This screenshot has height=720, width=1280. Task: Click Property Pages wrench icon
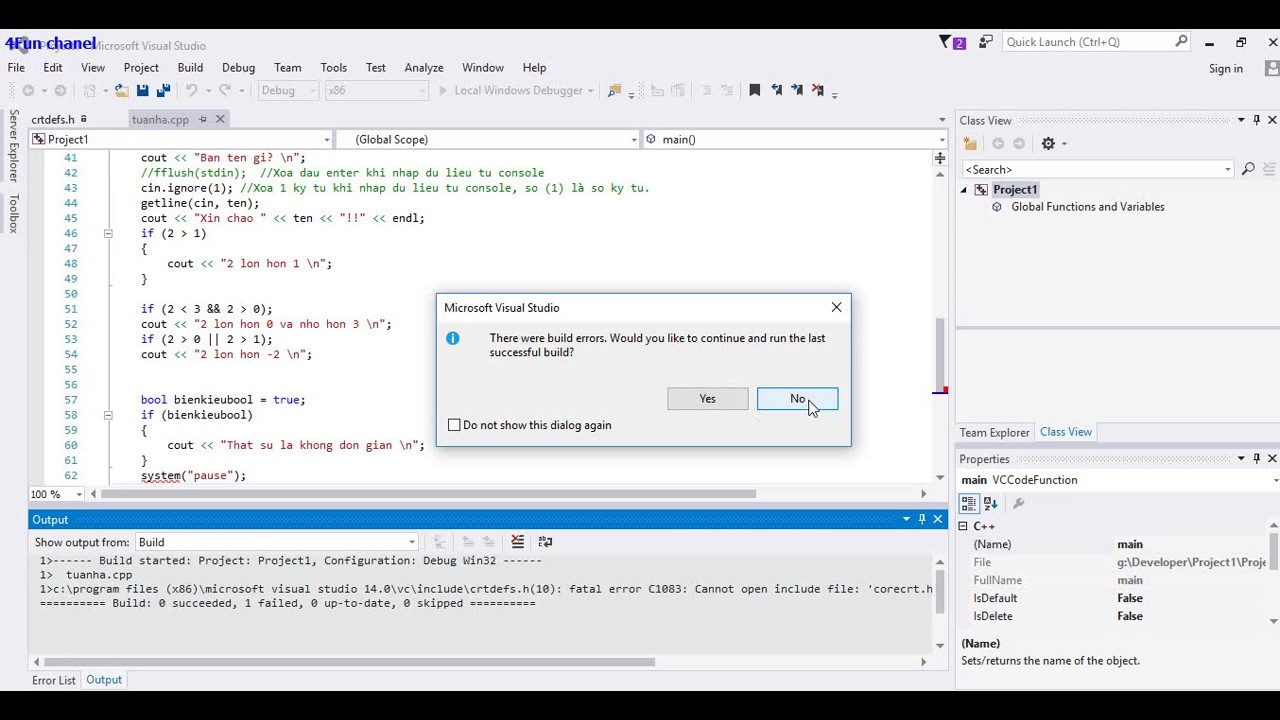tap(1018, 504)
